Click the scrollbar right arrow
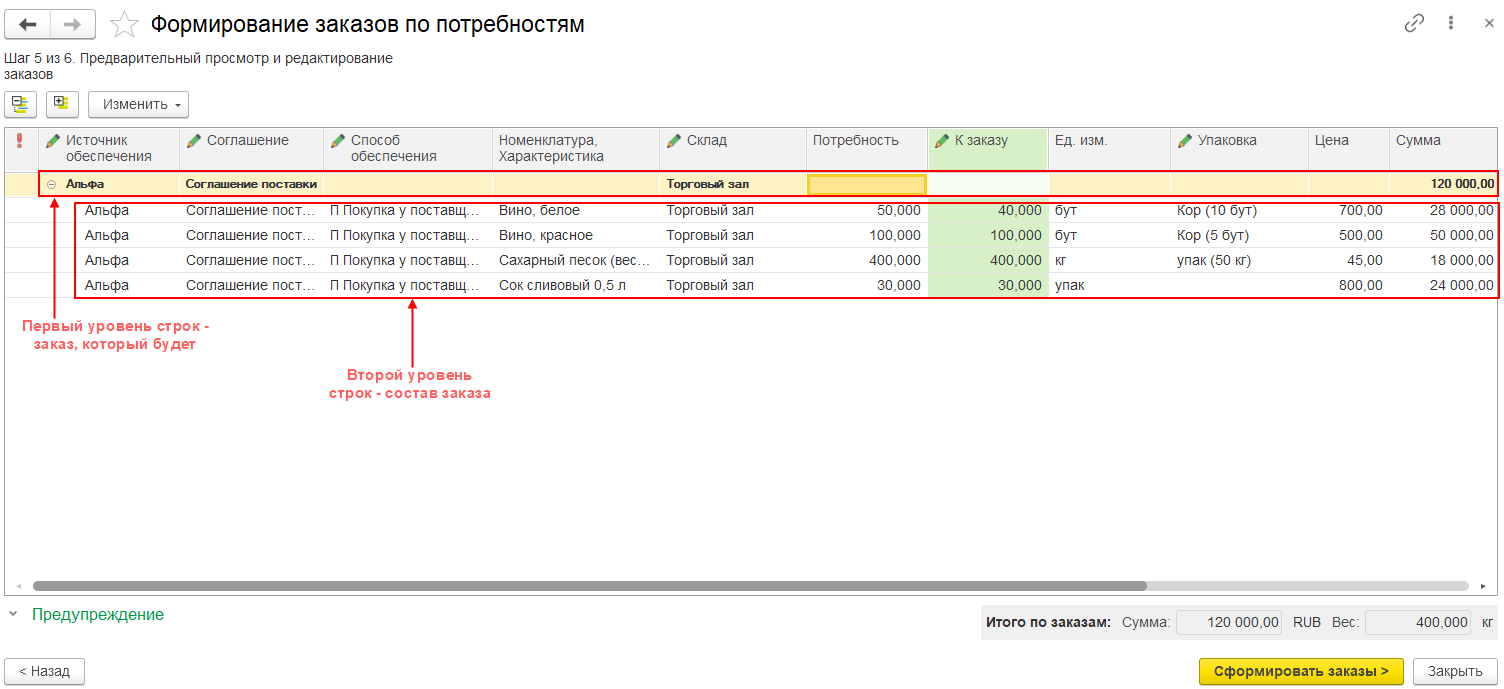The image size is (1504, 689). [1483, 586]
